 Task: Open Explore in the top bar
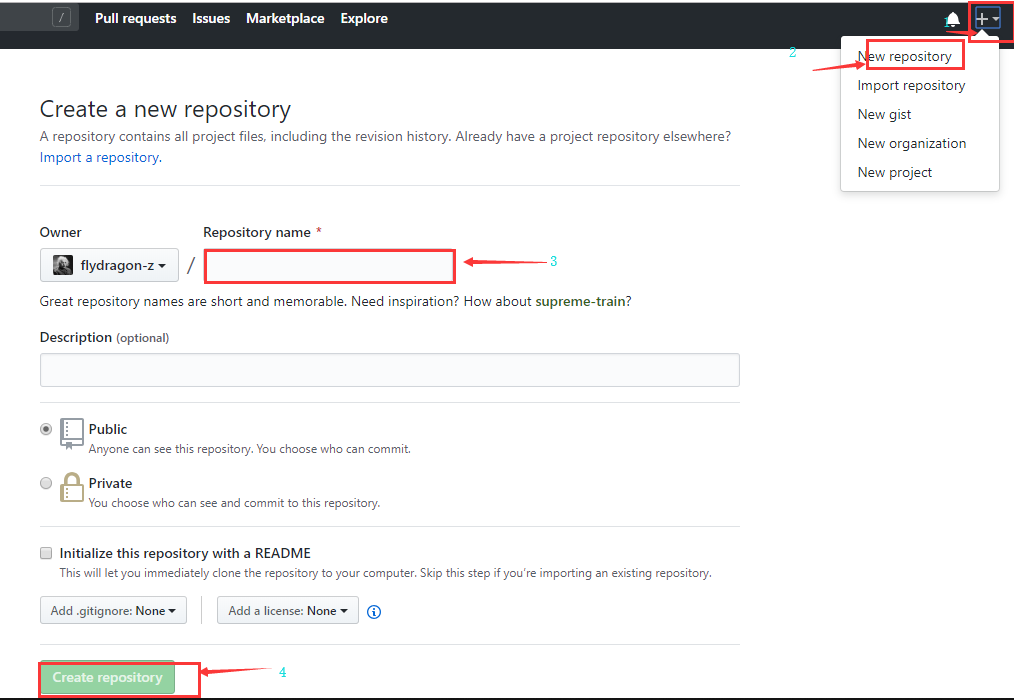pyautogui.click(x=364, y=19)
